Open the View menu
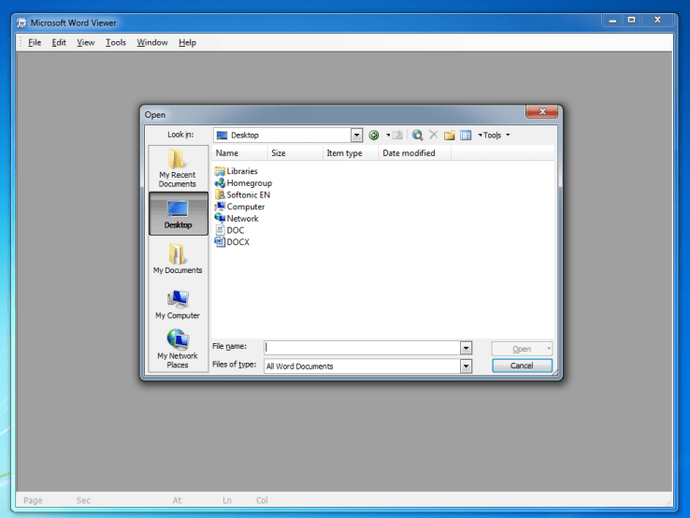Image resolution: width=690 pixels, height=518 pixels. point(86,43)
